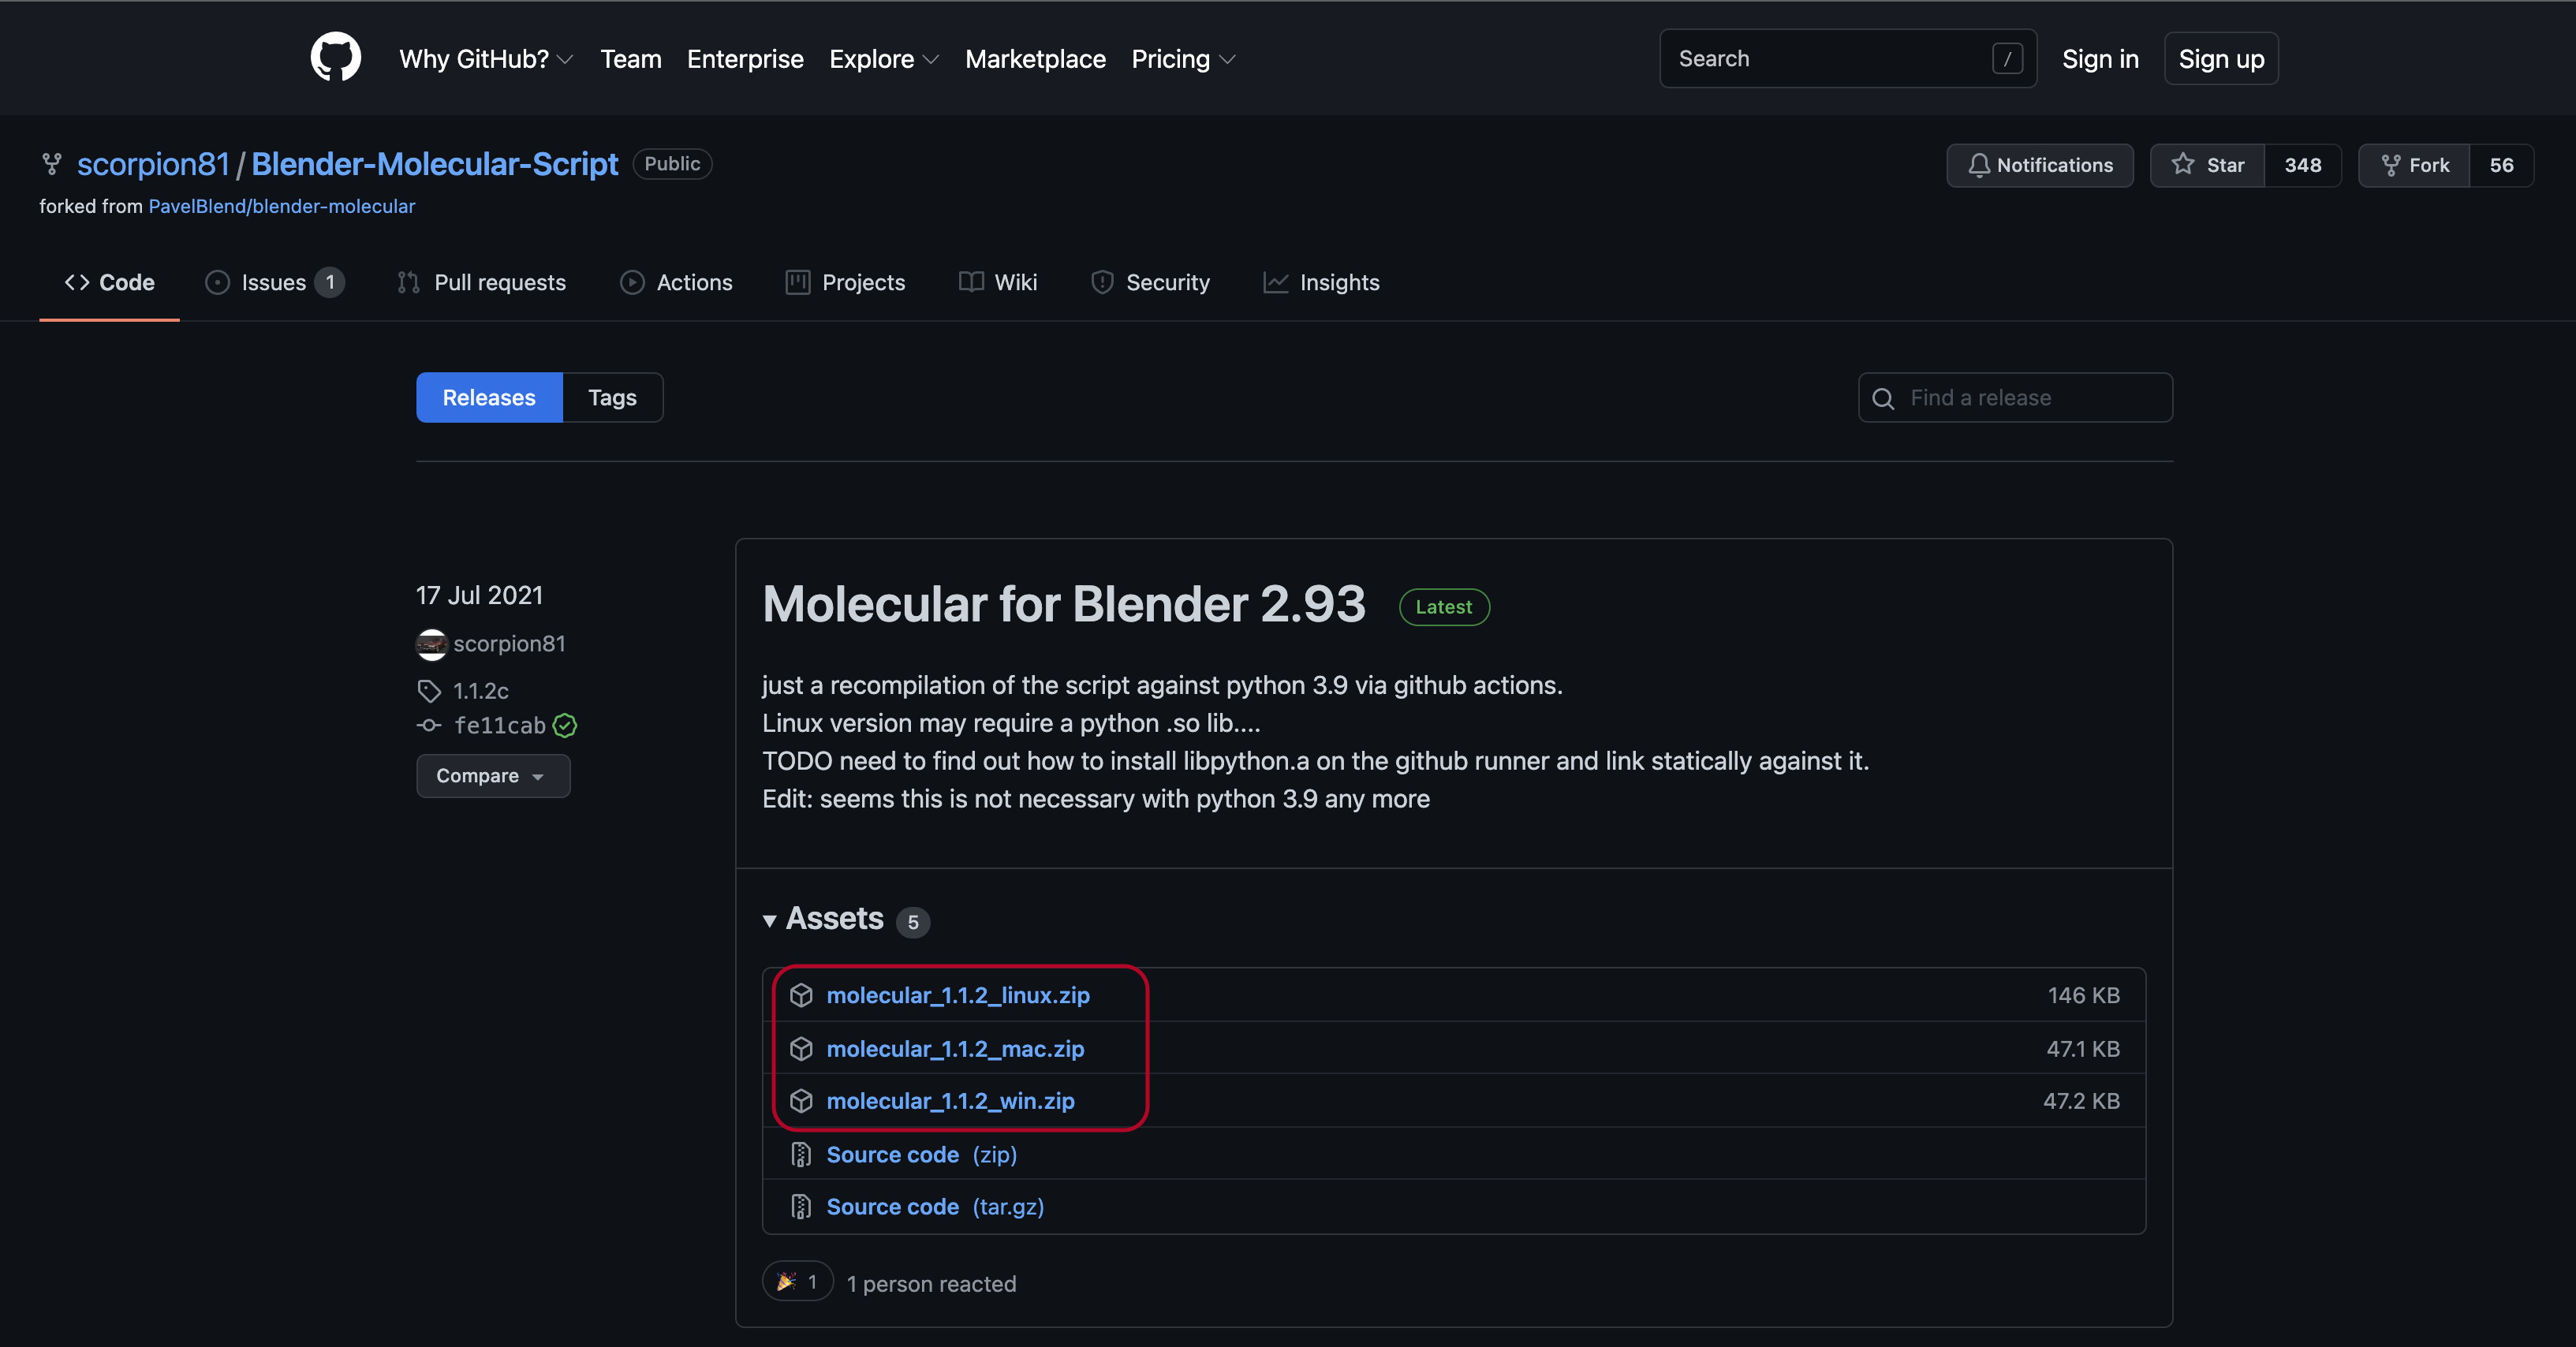
Task: Click the celebration emoji reaction
Action: (786, 1282)
